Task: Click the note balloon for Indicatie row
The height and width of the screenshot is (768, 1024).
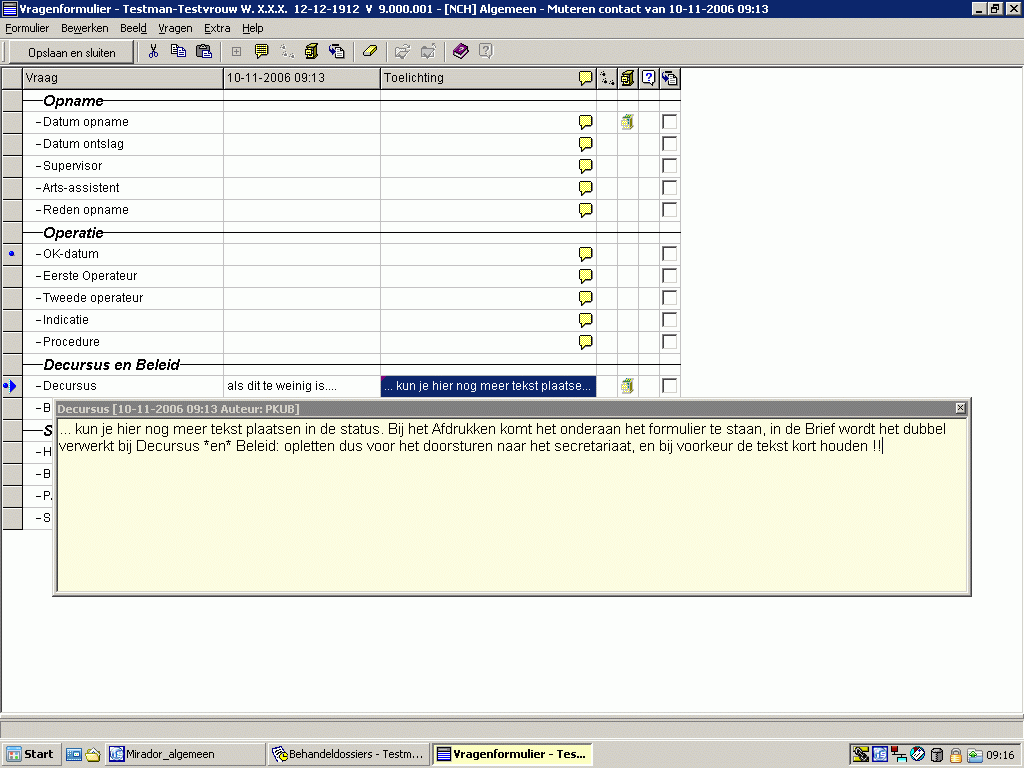Action: [586, 320]
